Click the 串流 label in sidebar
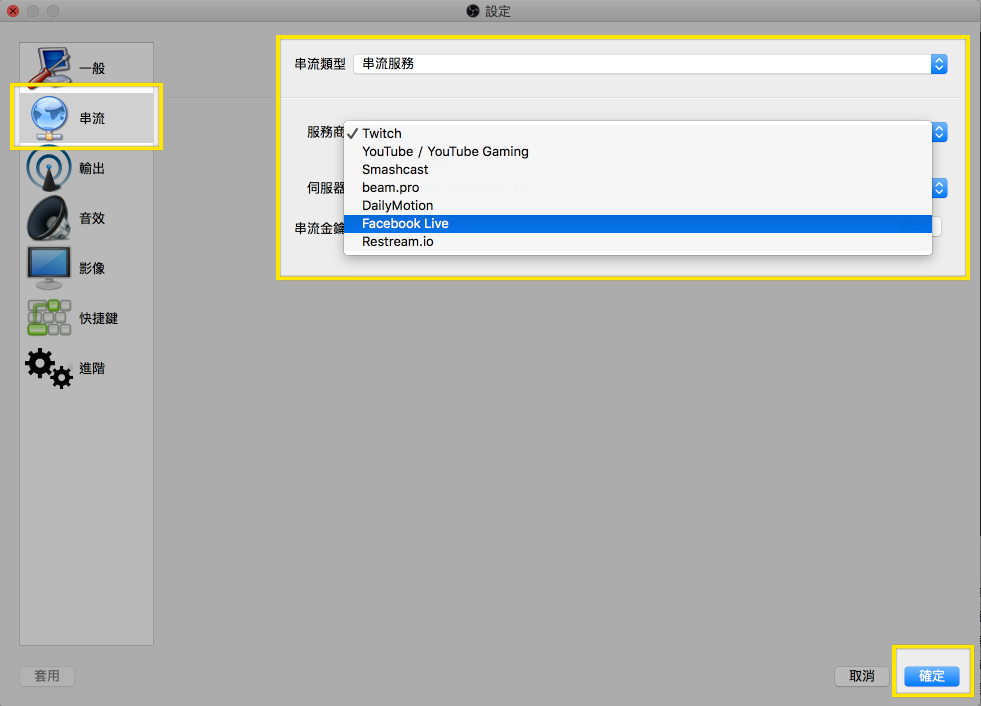This screenshot has height=706, width=981. (92, 118)
